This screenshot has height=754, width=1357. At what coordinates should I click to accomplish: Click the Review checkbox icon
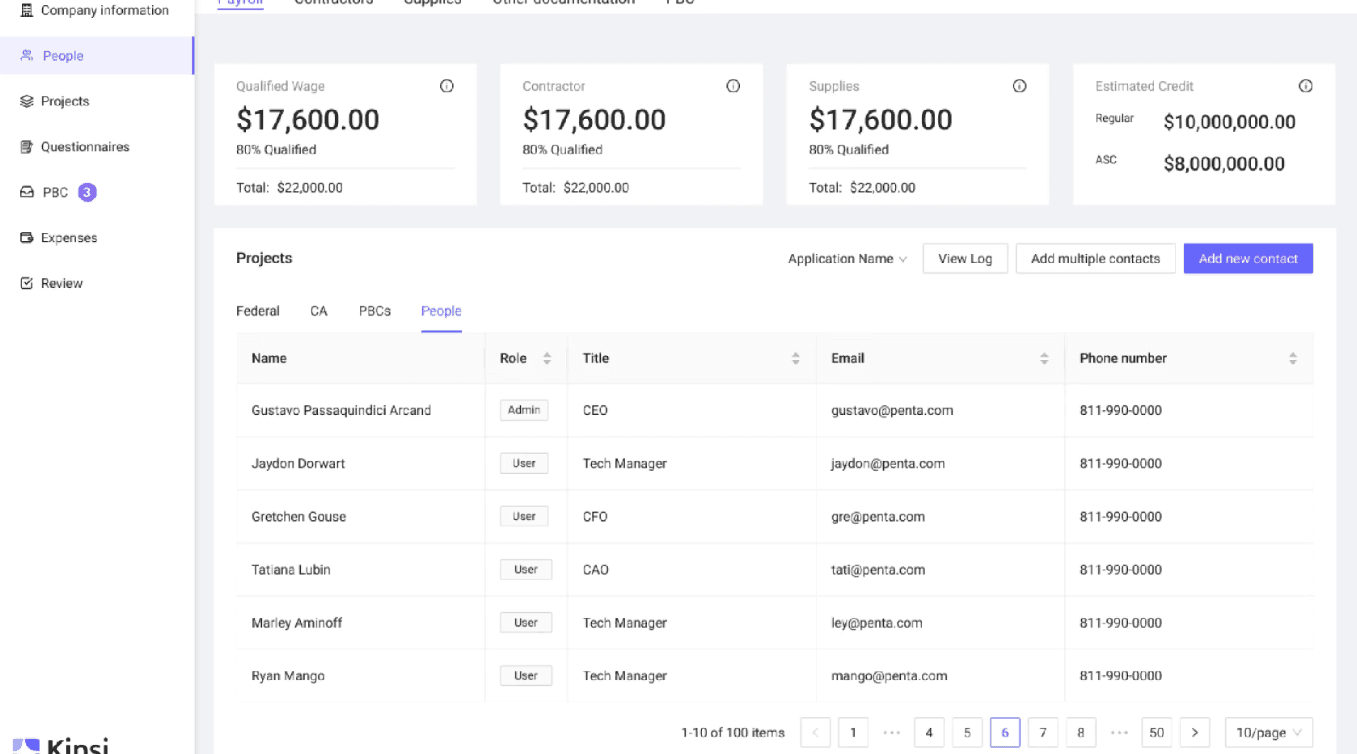pos(27,283)
